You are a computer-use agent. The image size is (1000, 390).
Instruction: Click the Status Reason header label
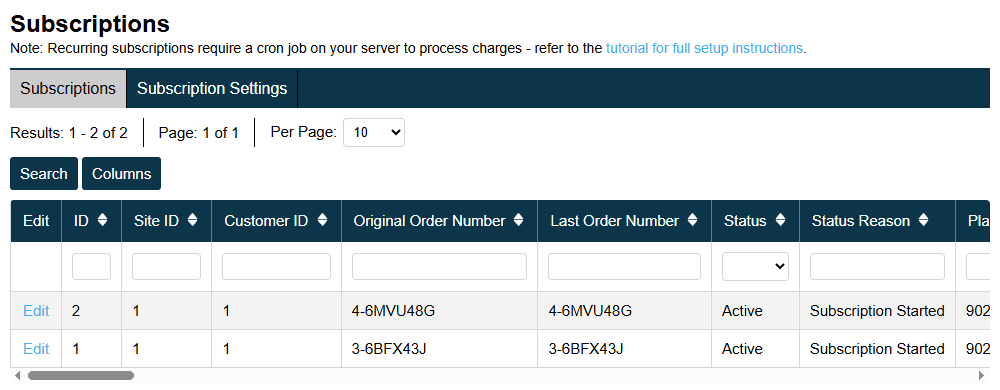pyautogui.click(x=860, y=221)
